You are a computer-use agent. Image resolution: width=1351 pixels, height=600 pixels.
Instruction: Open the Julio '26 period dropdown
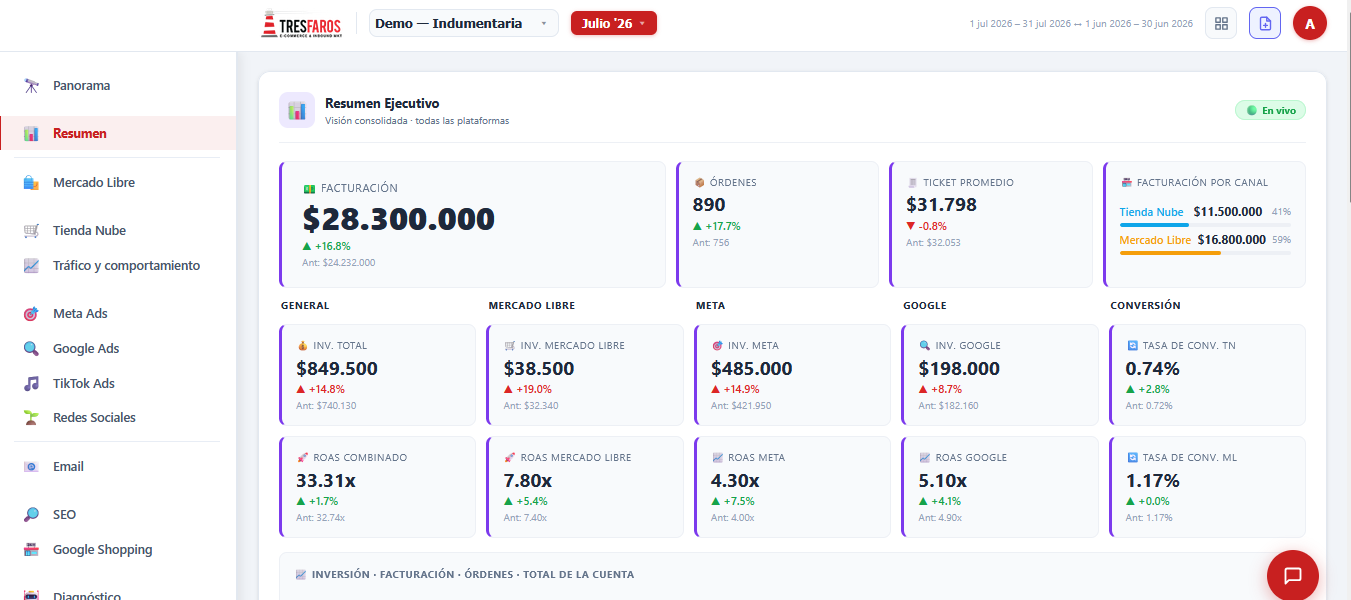point(614,23)
